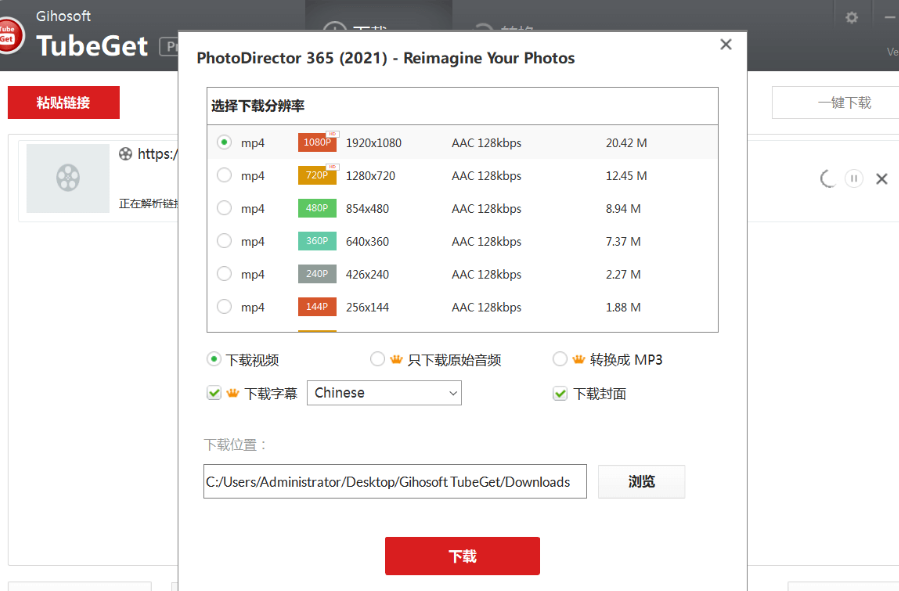Click the 1080P quality badge

(x=317, y=143)
